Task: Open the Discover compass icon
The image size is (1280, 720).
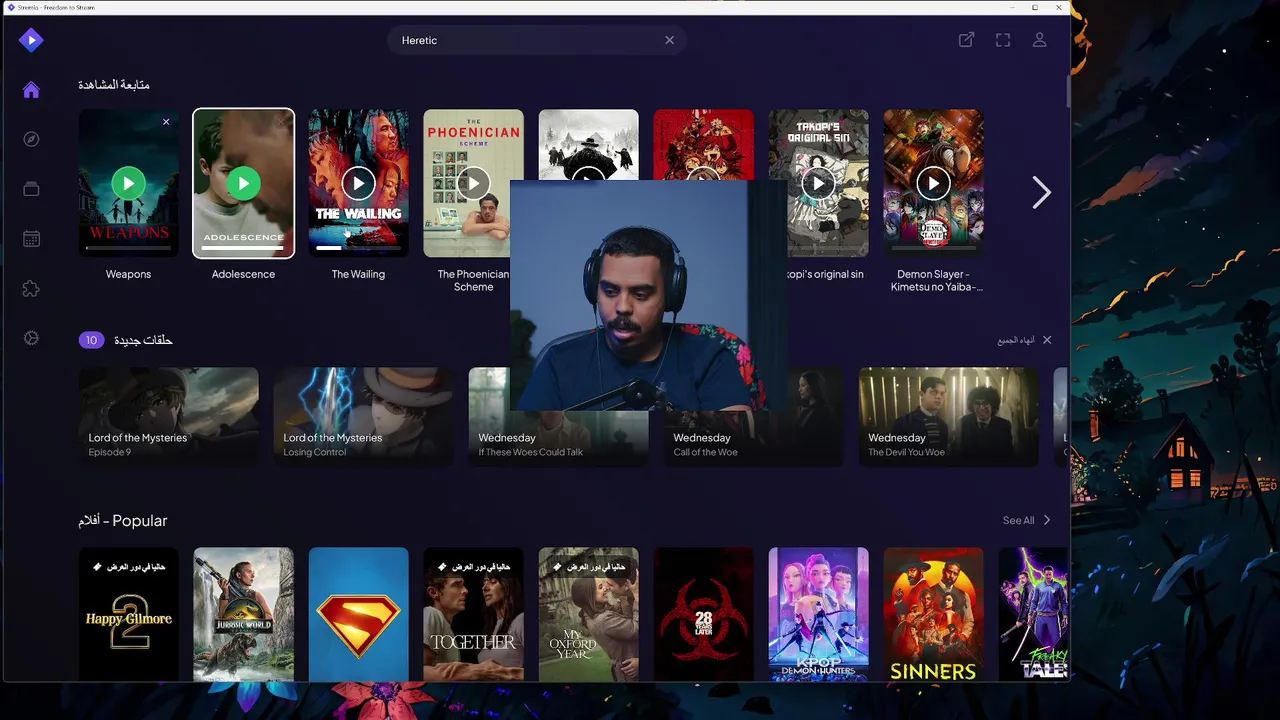Action: [x=31, y=139]
